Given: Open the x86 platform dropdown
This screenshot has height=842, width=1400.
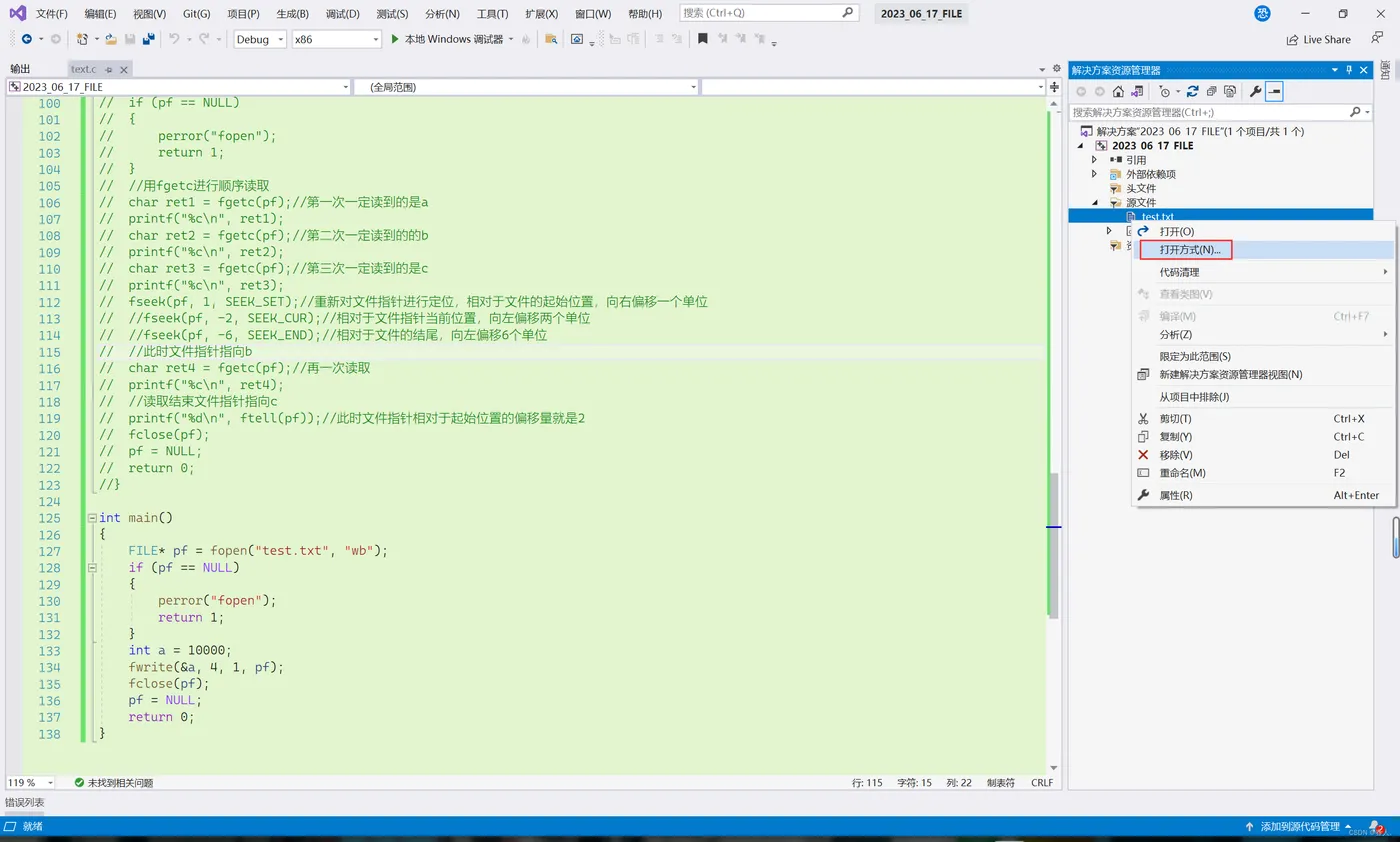Looking at the screenshot, I should point(336,39).
